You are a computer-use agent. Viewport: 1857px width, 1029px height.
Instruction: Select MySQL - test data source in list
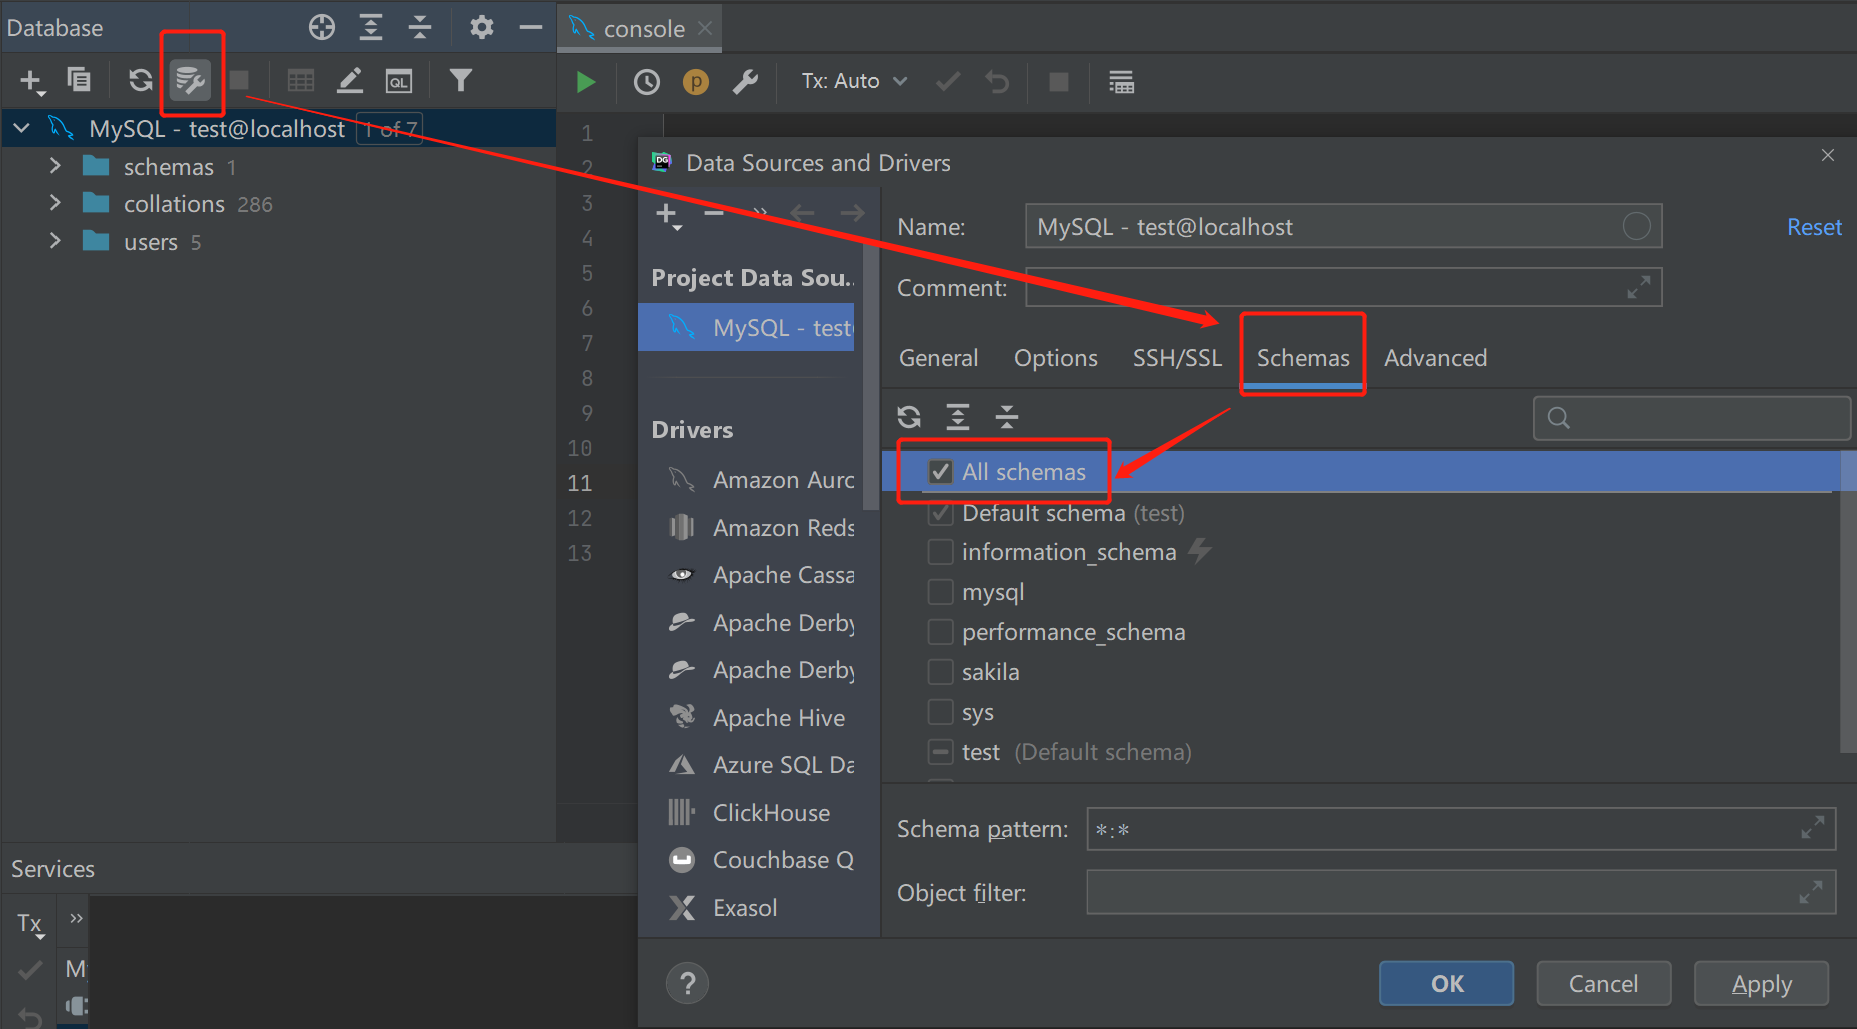point(747,327)
